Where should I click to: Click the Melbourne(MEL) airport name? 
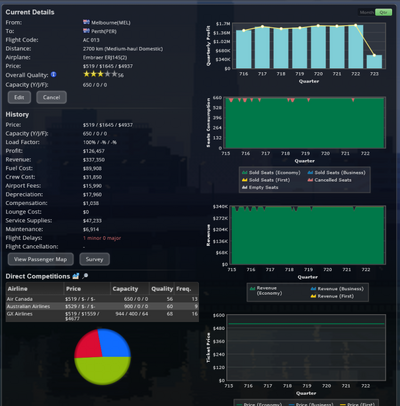click(111, 23)
